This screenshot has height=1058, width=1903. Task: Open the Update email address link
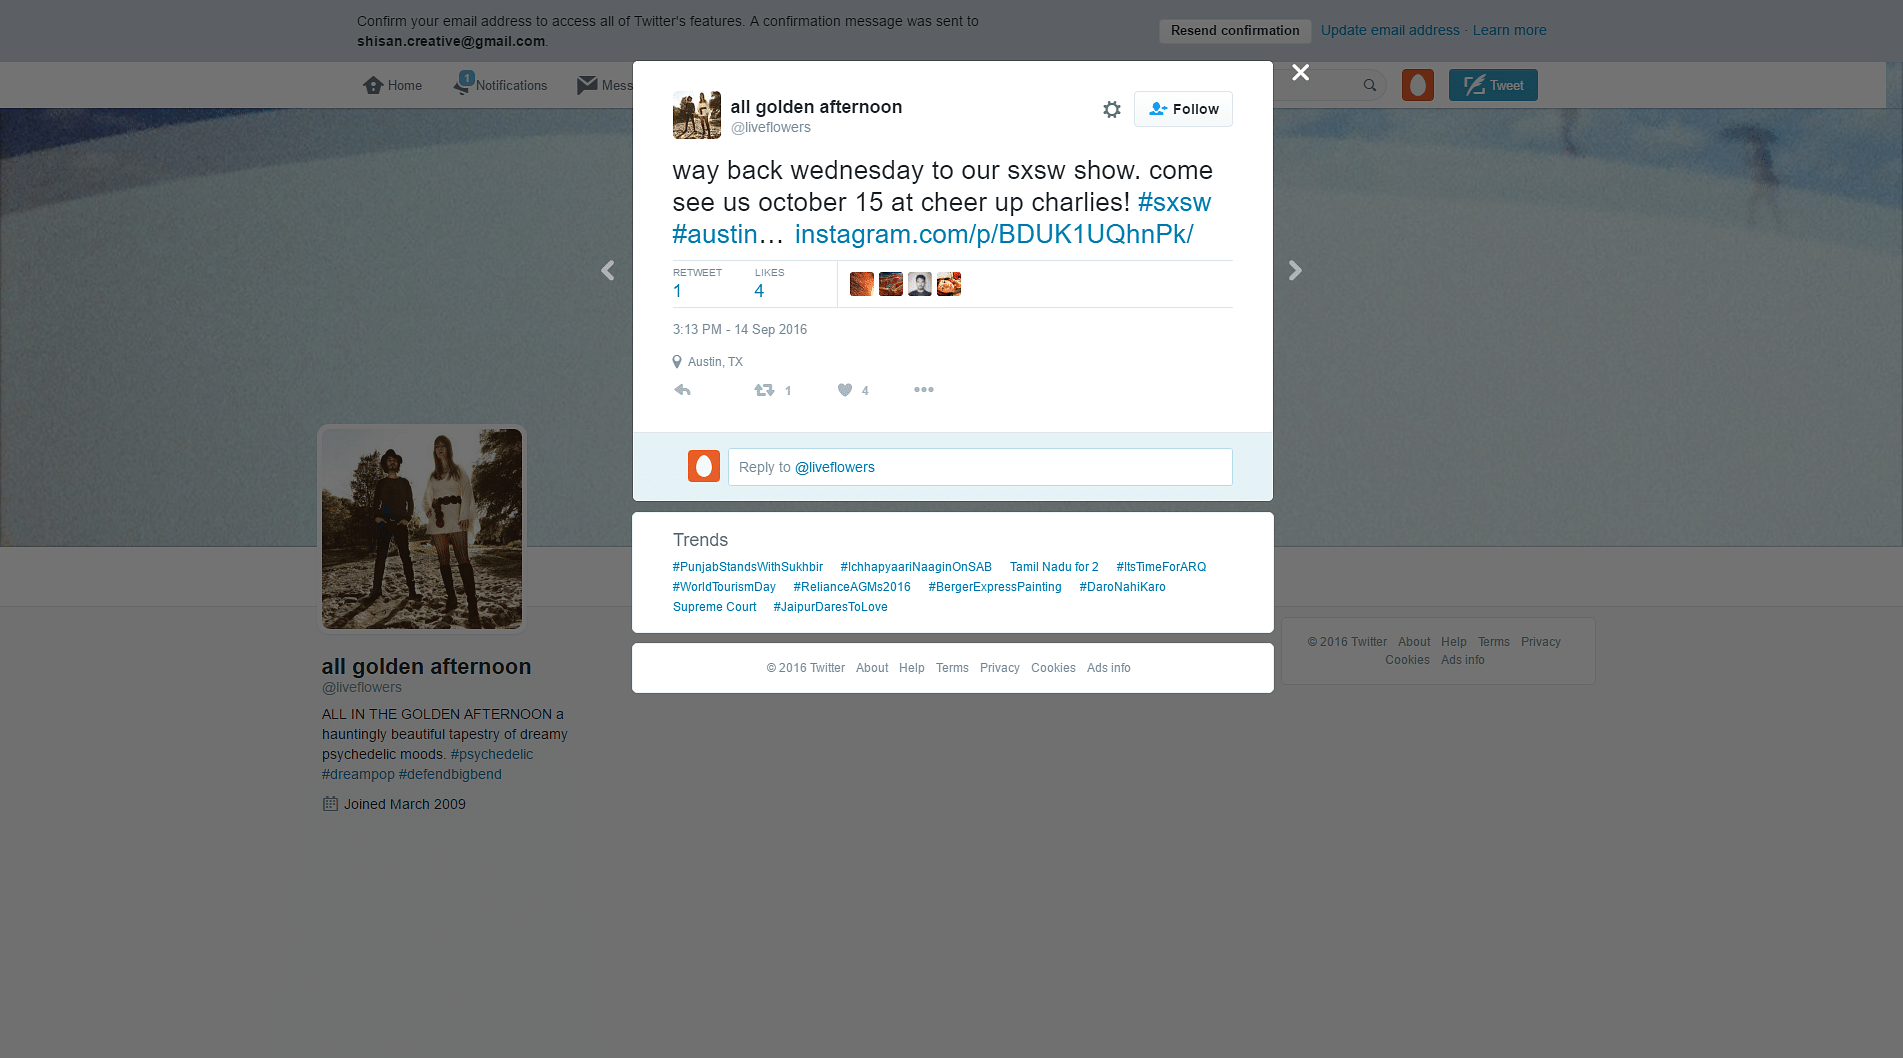(1390, 30)
